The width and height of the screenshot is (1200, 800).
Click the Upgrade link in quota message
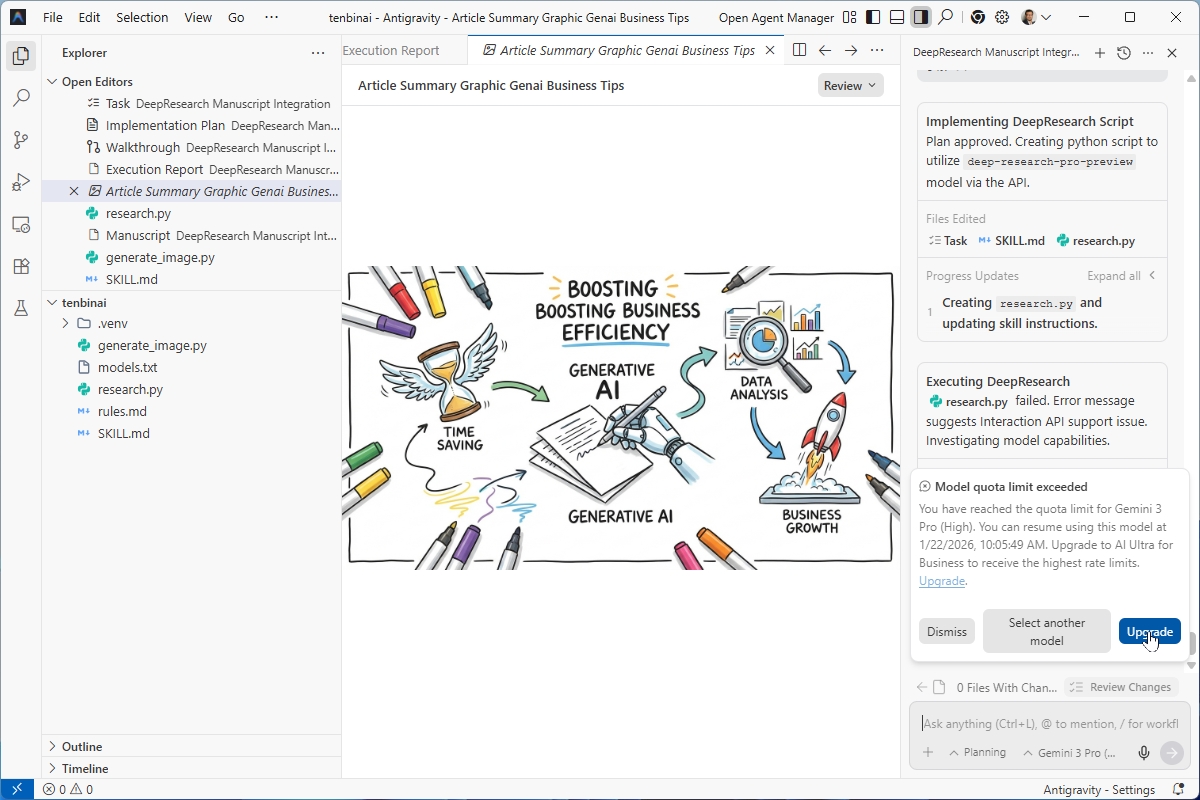tap(941, 581)
